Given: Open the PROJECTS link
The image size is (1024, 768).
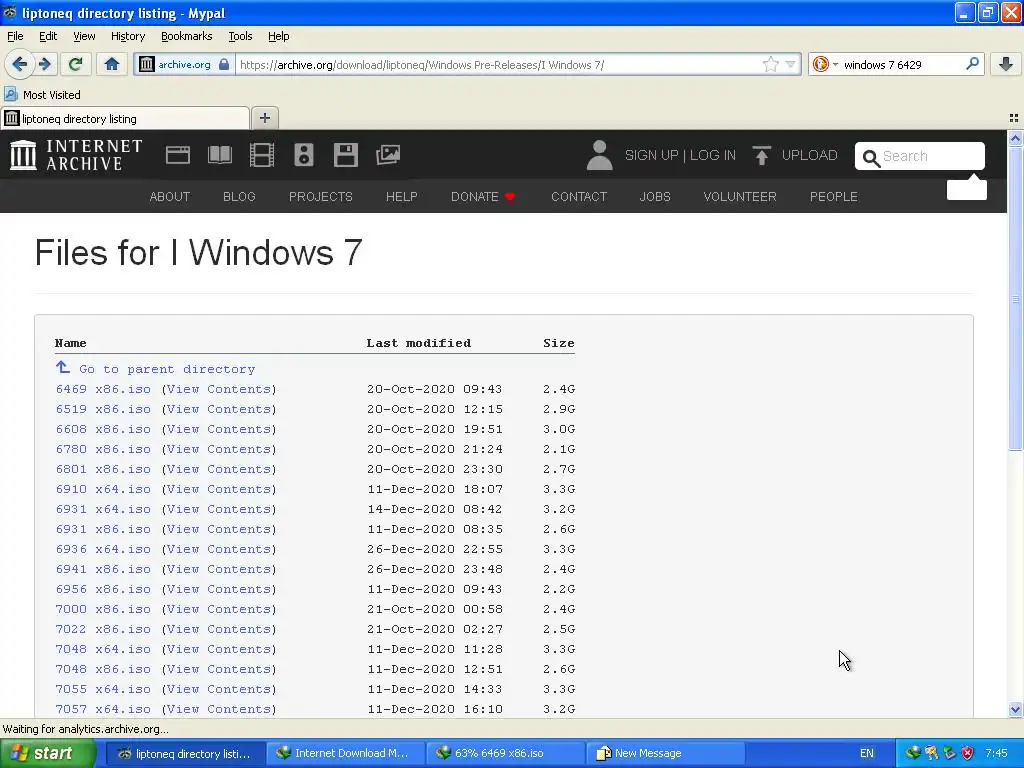Looking at the screenshot, I should click(321, 197).
